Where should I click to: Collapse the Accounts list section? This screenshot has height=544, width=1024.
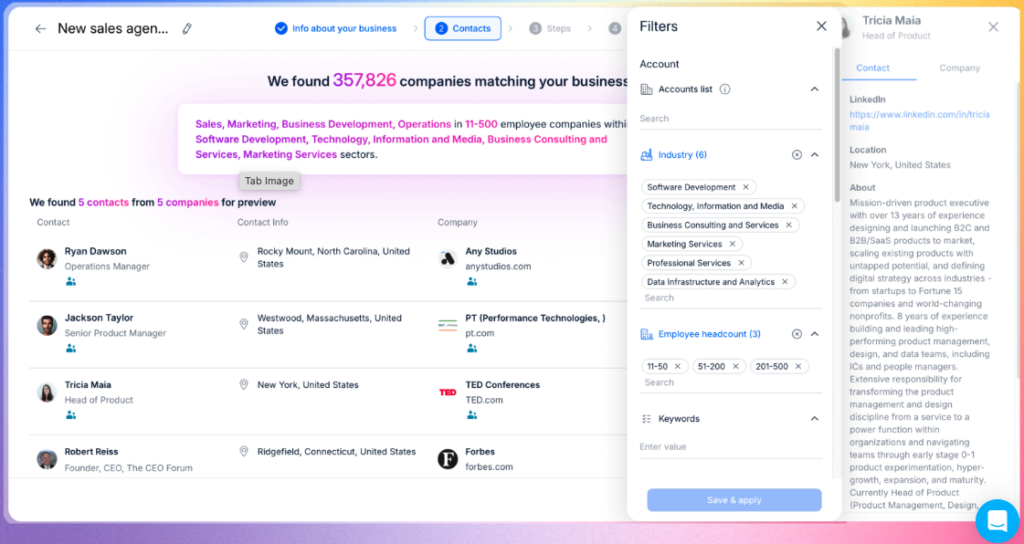(814, 89)
